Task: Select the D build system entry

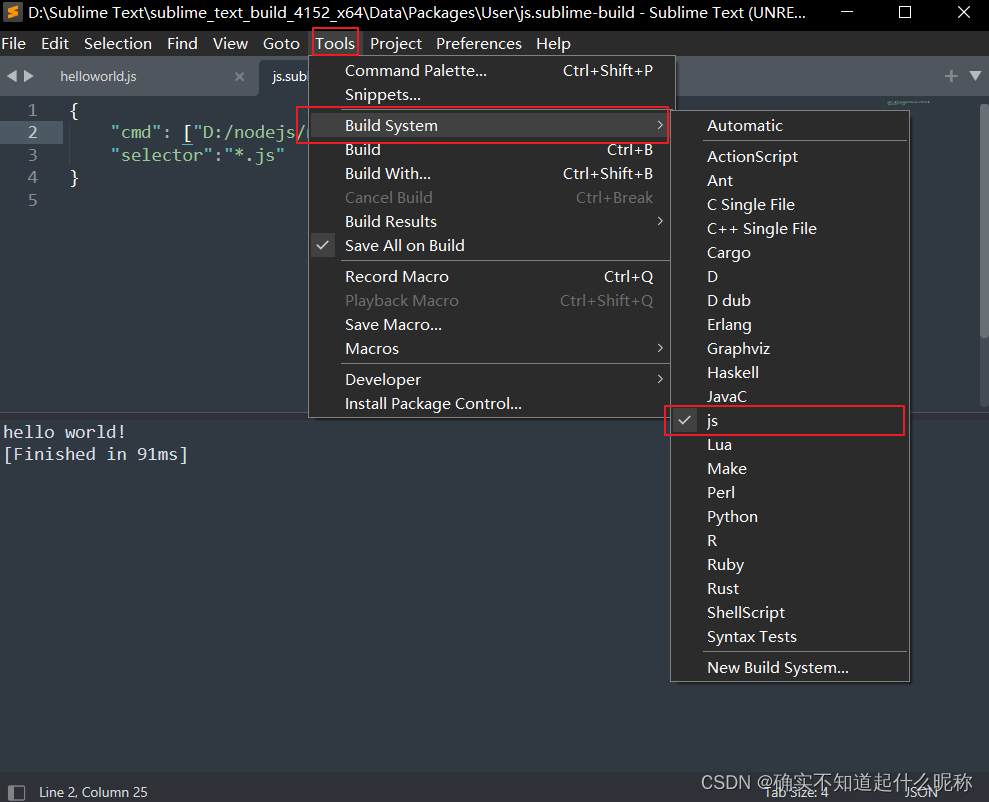Action: coord(790,276)
